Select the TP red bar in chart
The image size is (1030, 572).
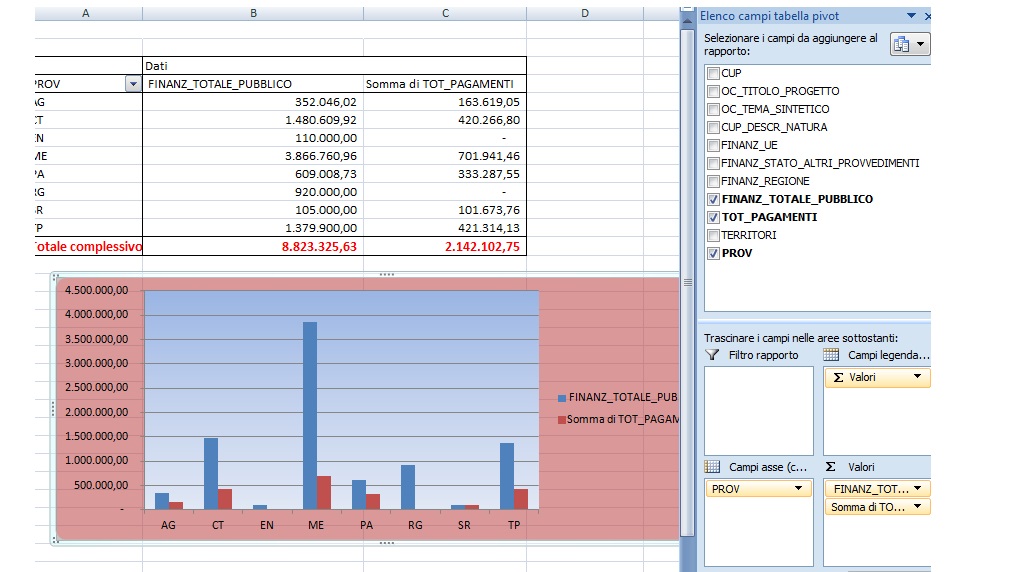pyautogui.click(x=521, y=499)
